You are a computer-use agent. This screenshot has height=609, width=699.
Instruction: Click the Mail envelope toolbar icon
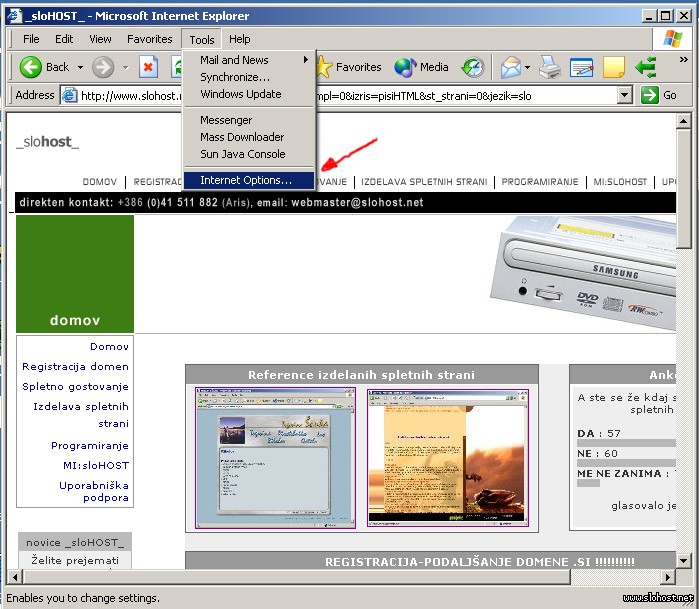click(x=510, y=67)
